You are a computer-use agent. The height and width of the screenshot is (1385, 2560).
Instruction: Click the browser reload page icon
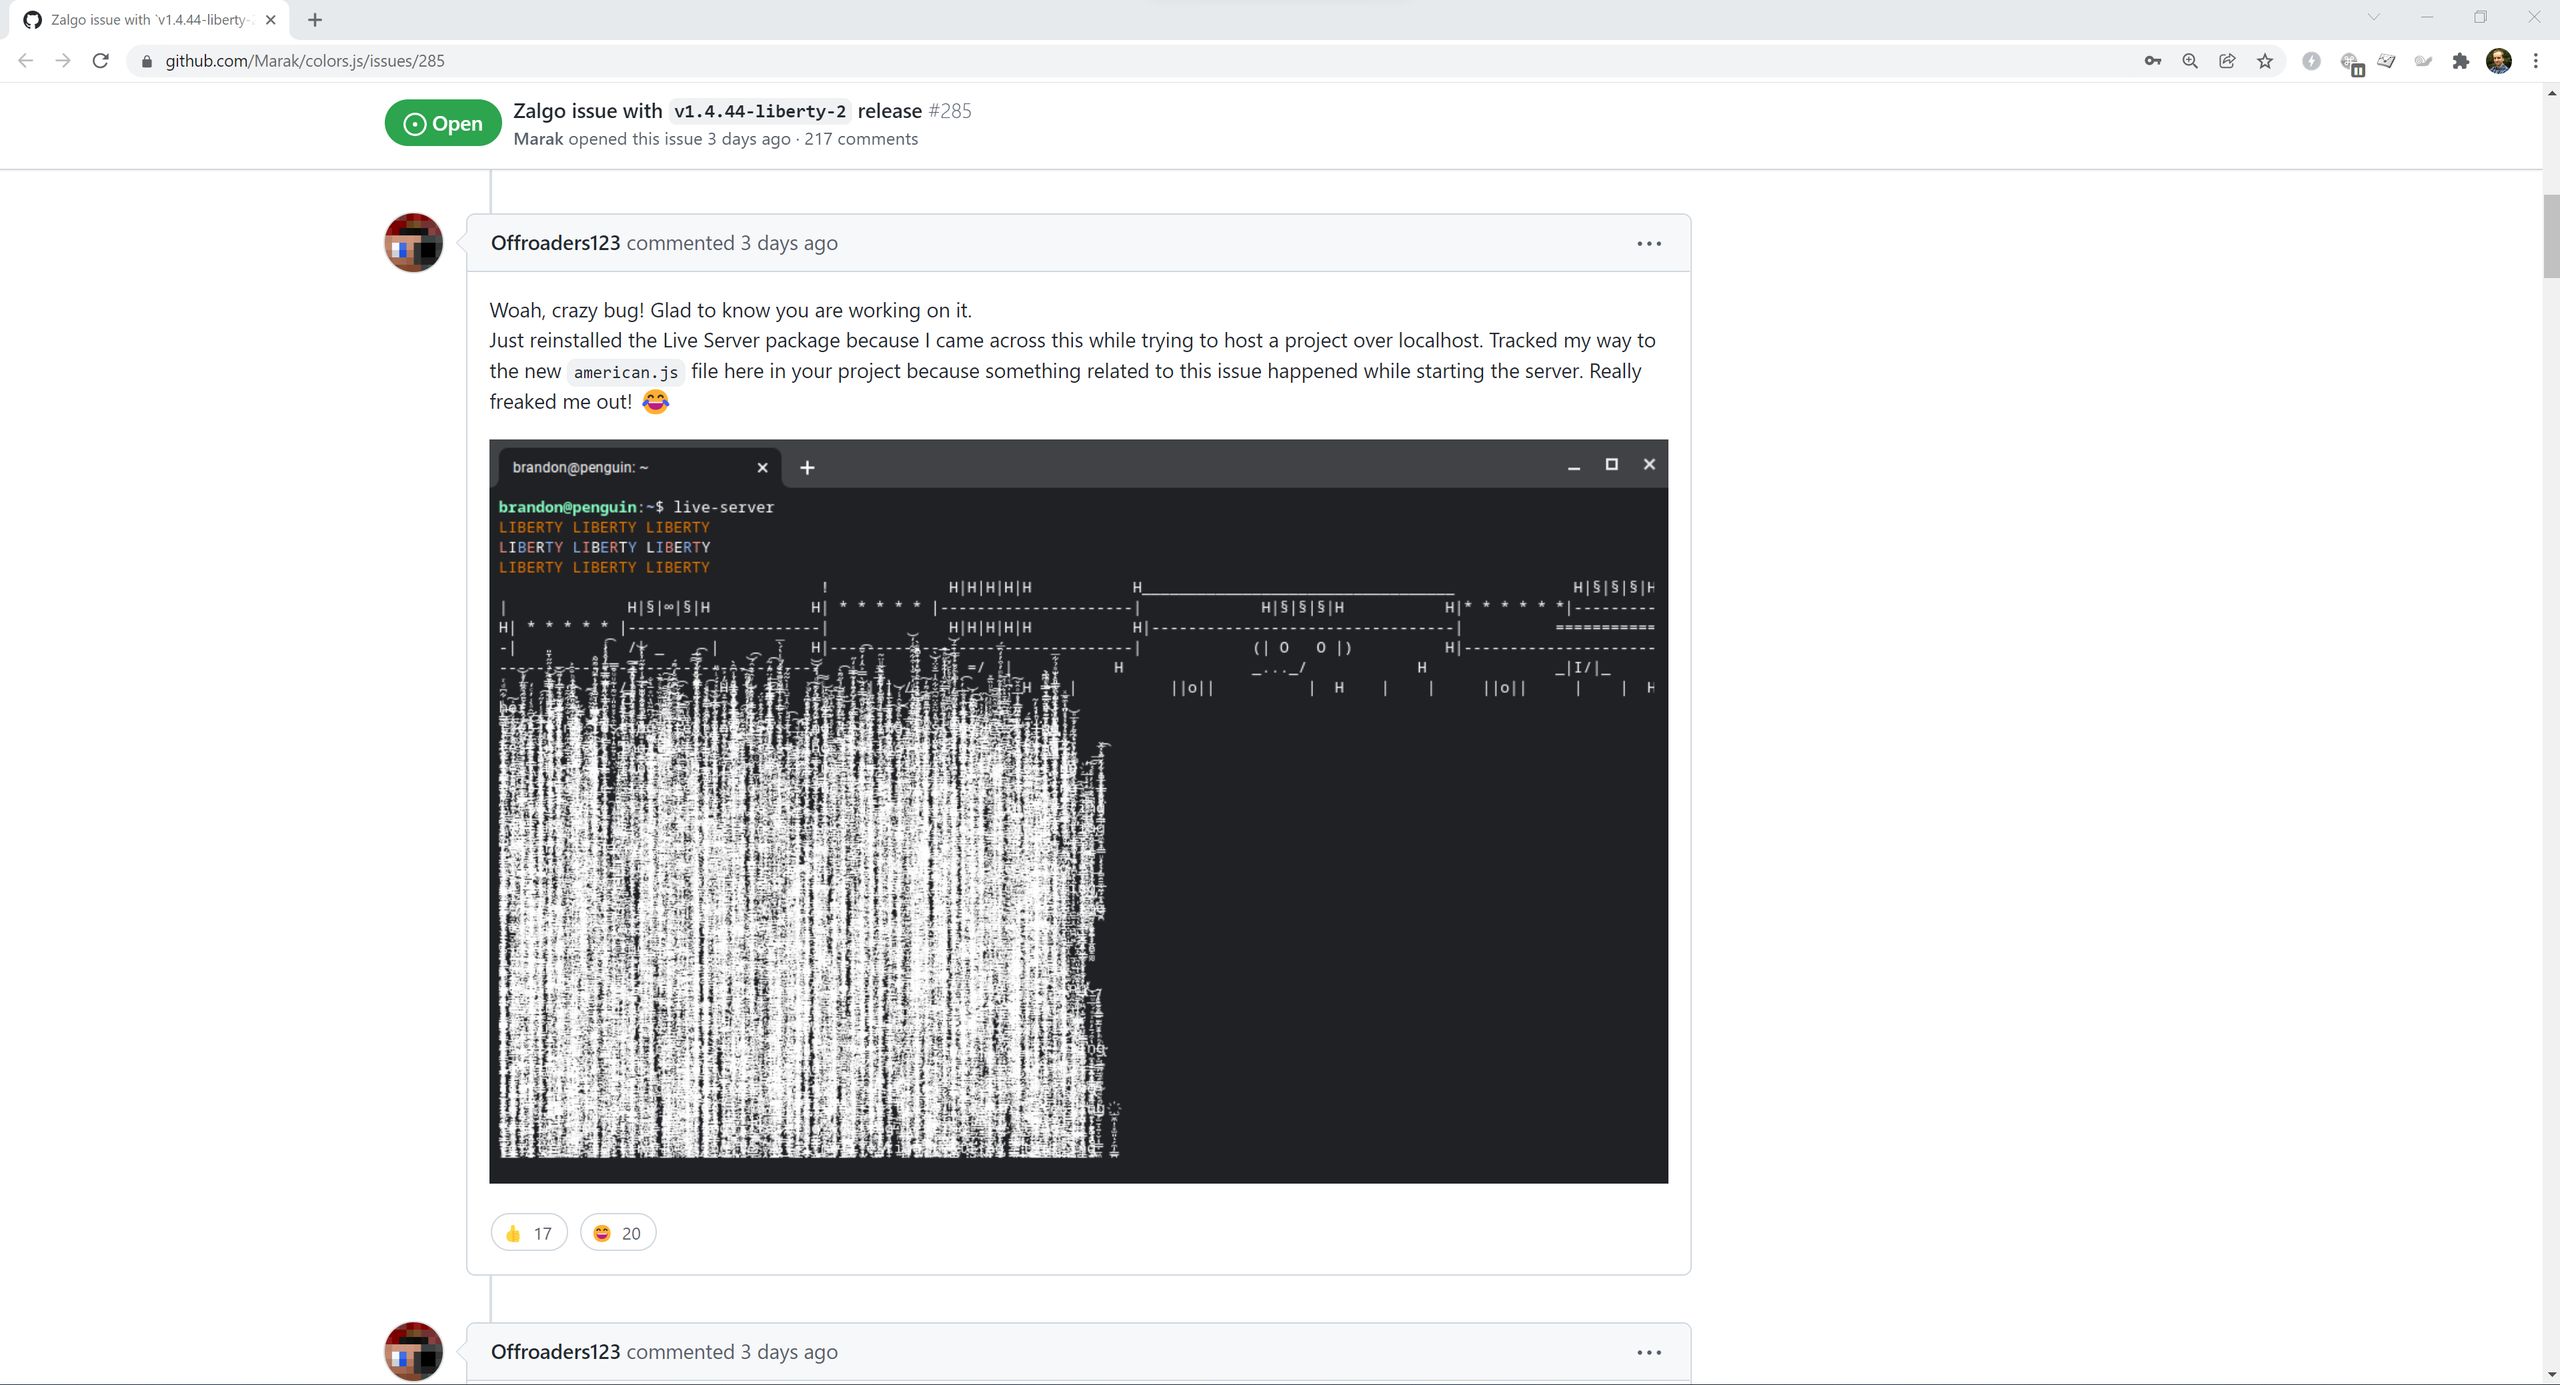click(x=100, y=61)
